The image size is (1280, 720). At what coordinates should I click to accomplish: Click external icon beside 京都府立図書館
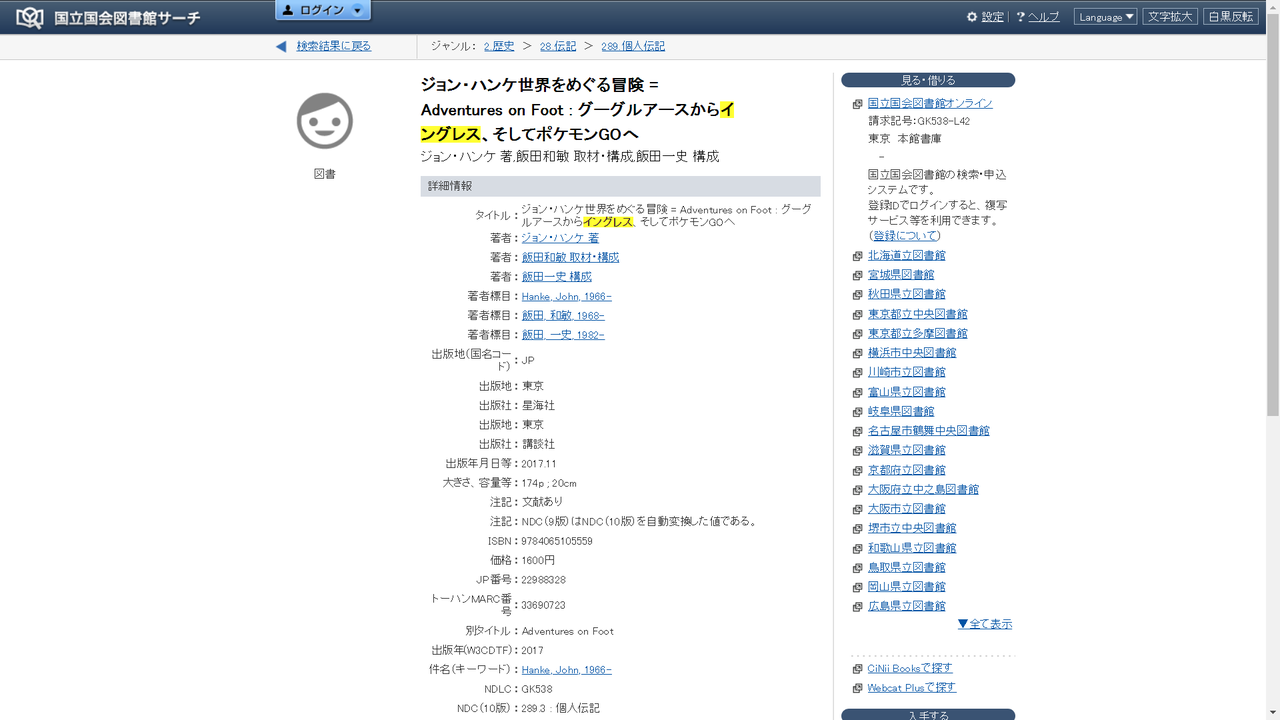(x=857, y=471)
